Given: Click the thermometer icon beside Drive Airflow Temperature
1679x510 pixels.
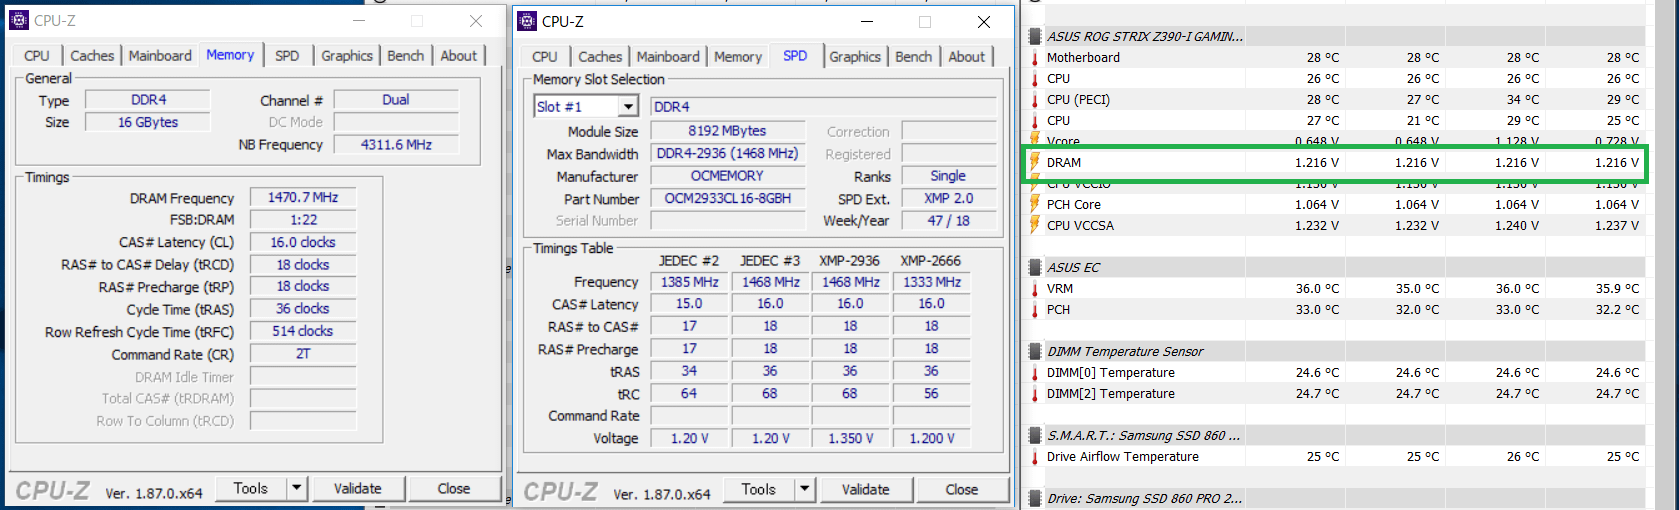Looking at the screenshot, I should (1035, 457).
